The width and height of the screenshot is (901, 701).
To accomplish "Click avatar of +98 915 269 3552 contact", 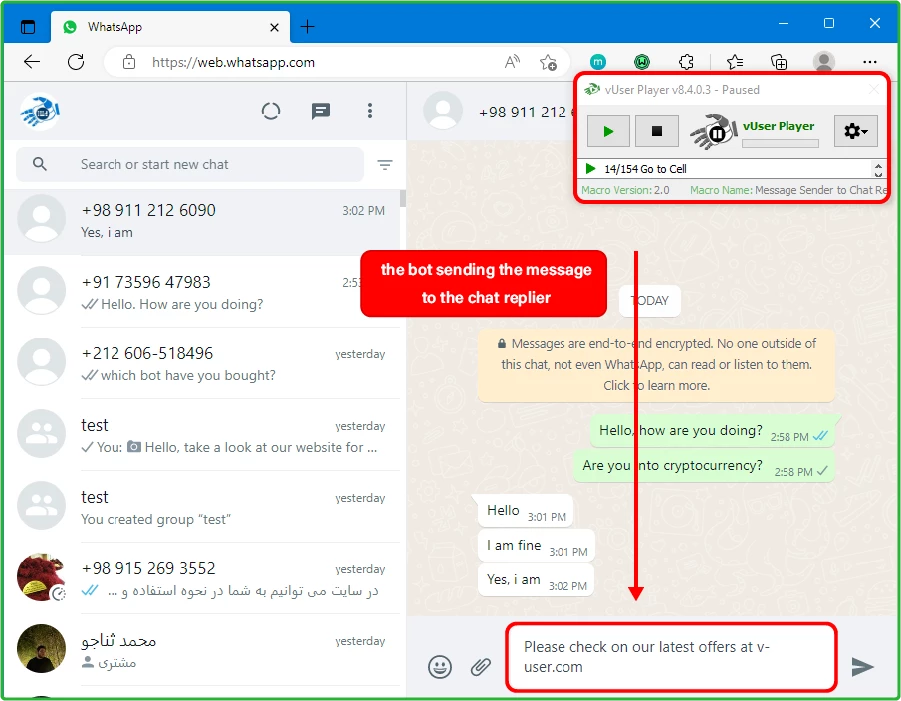I will (41, 577).
